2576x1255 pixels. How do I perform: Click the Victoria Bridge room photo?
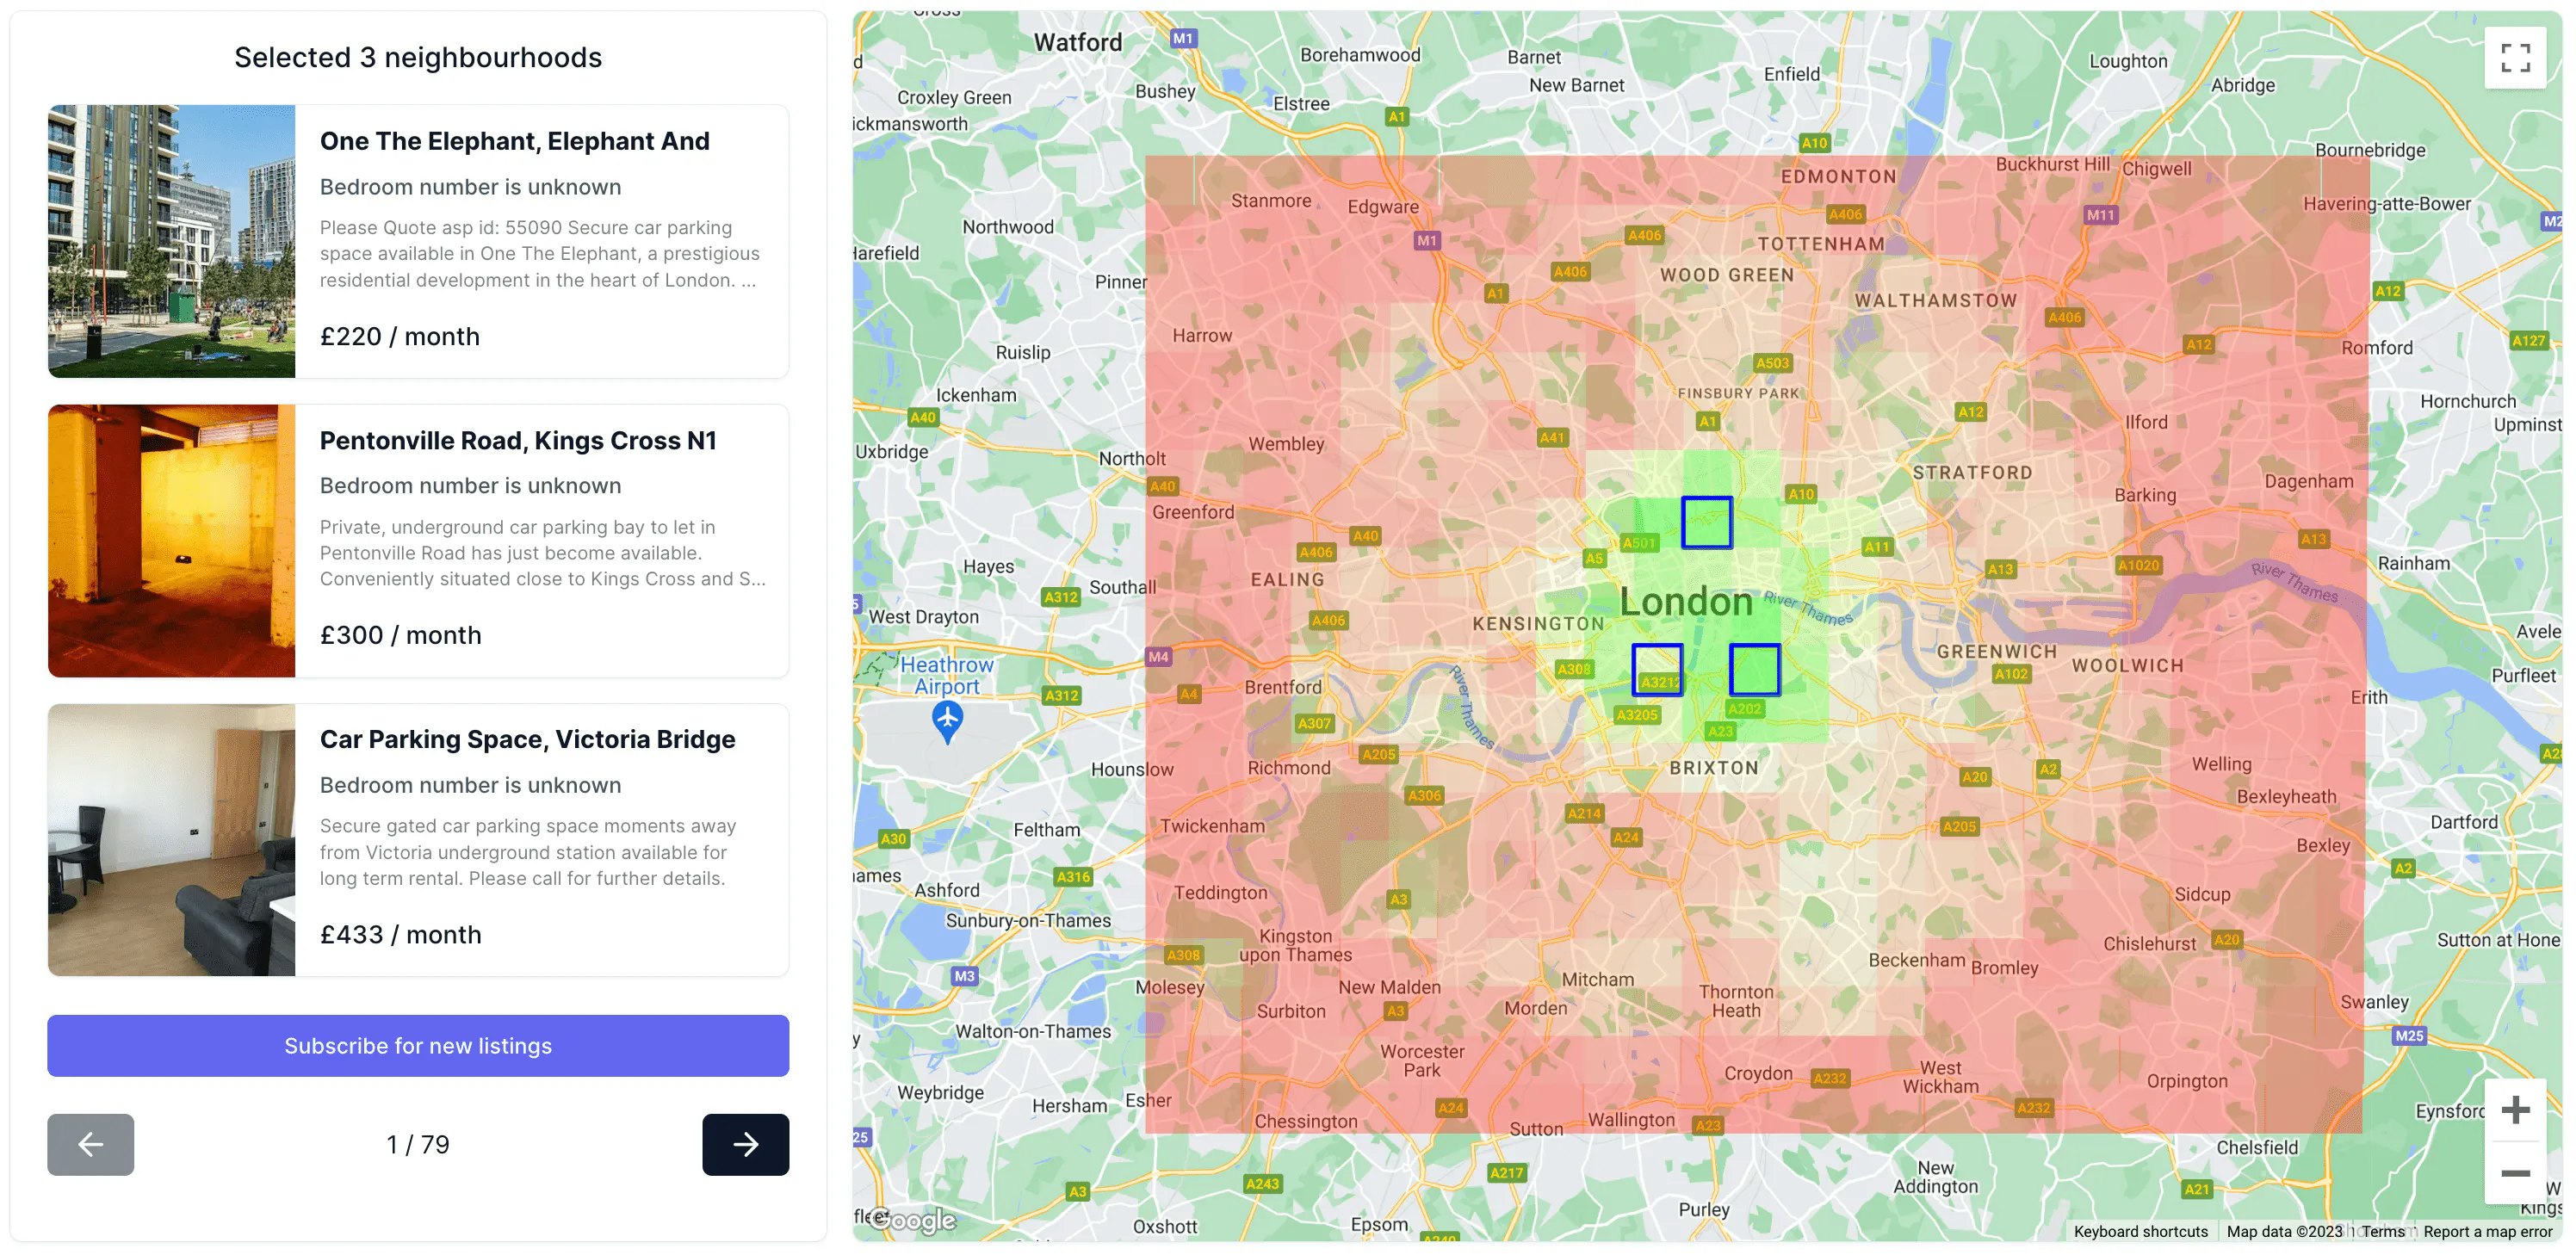tap(172, 840)
